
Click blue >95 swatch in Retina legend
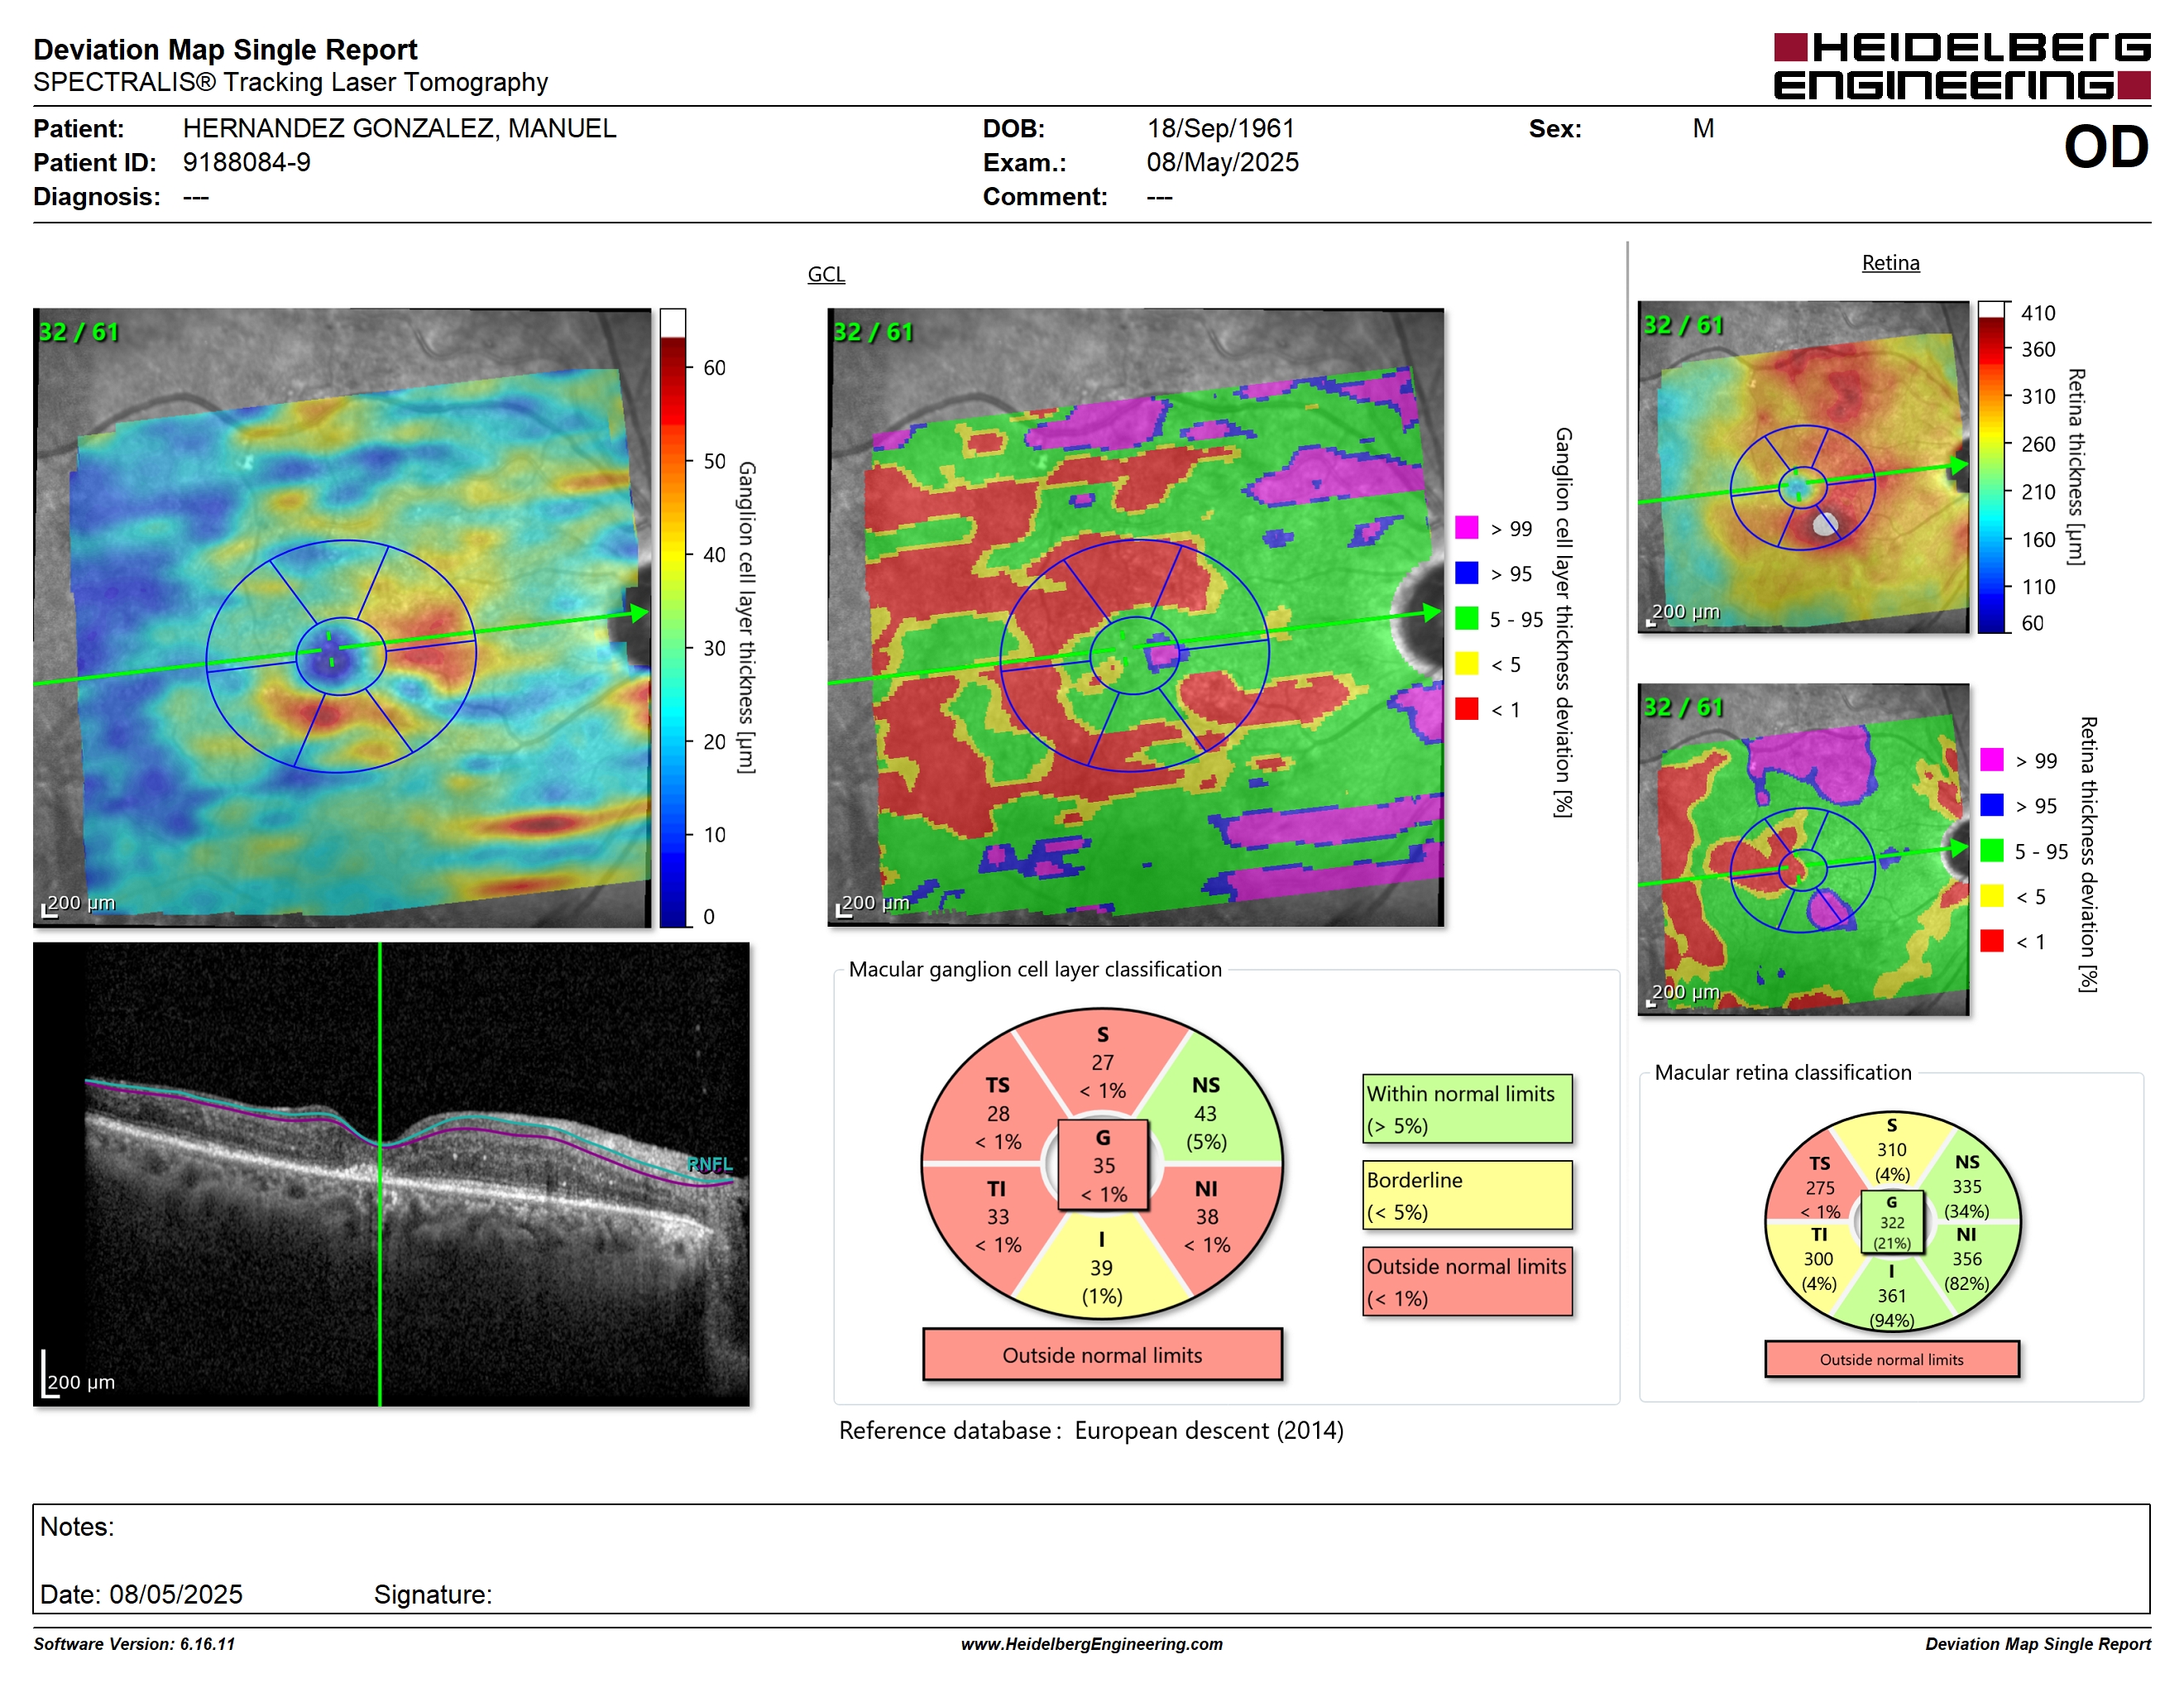pyautogui.click(x=1991, y=804)
